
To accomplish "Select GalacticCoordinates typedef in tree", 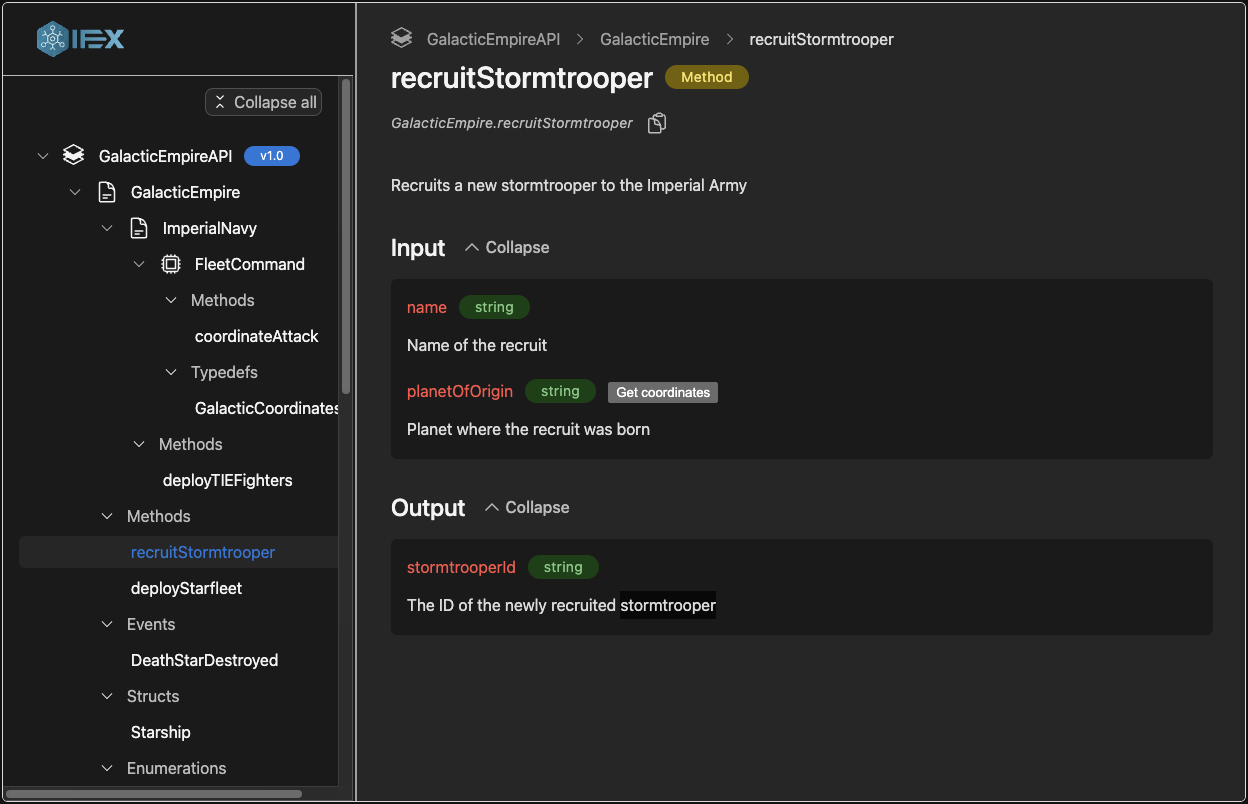I will [x=266, y=408].
